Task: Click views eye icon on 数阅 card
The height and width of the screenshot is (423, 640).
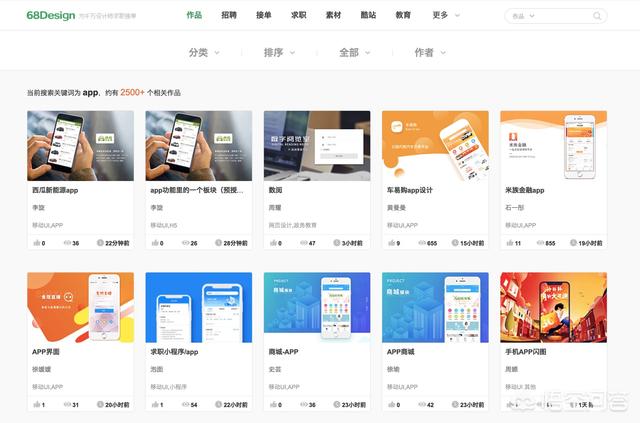Action: click(304, 243)
